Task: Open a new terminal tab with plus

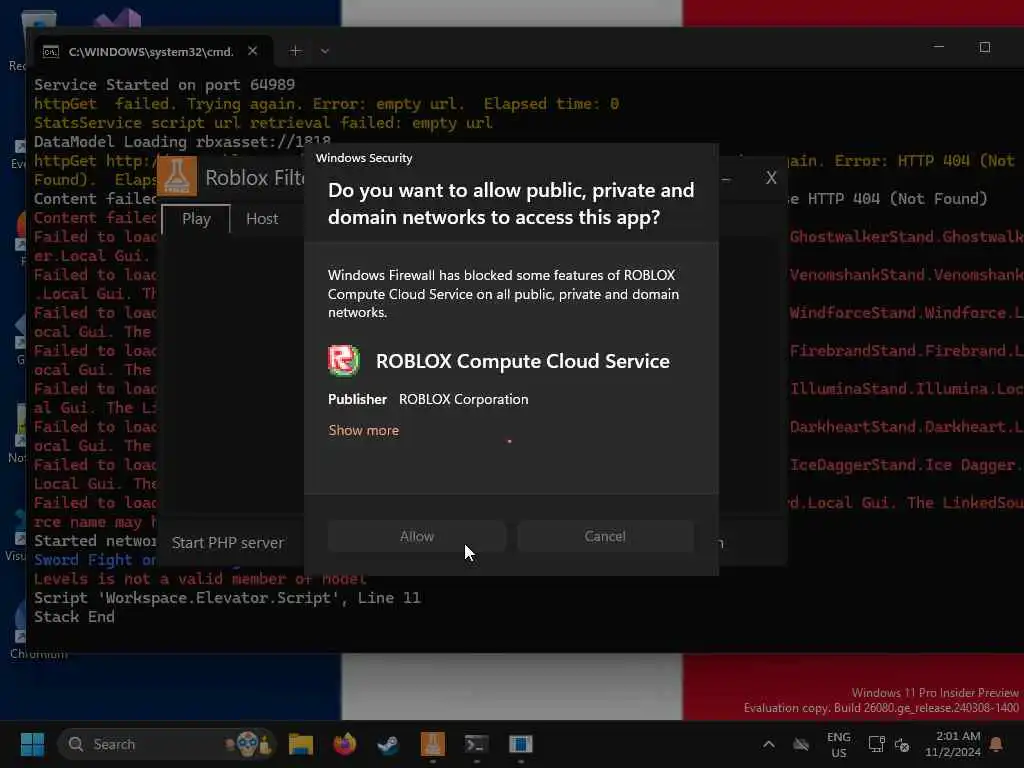Action: 295,51
